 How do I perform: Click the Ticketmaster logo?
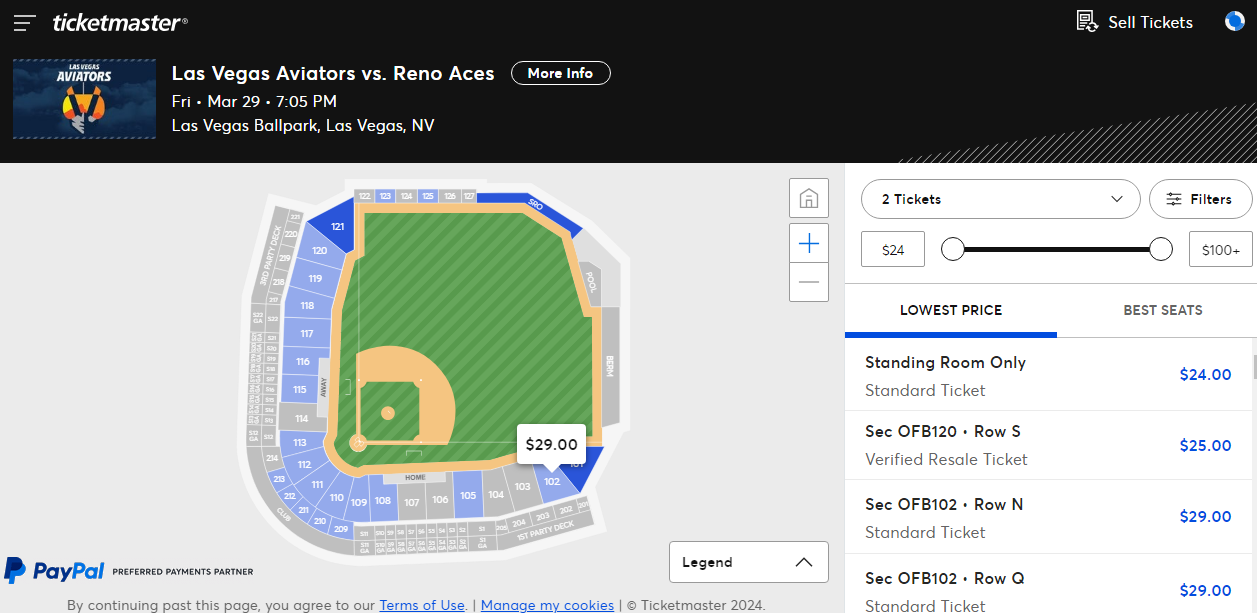(x=120, y=22)
